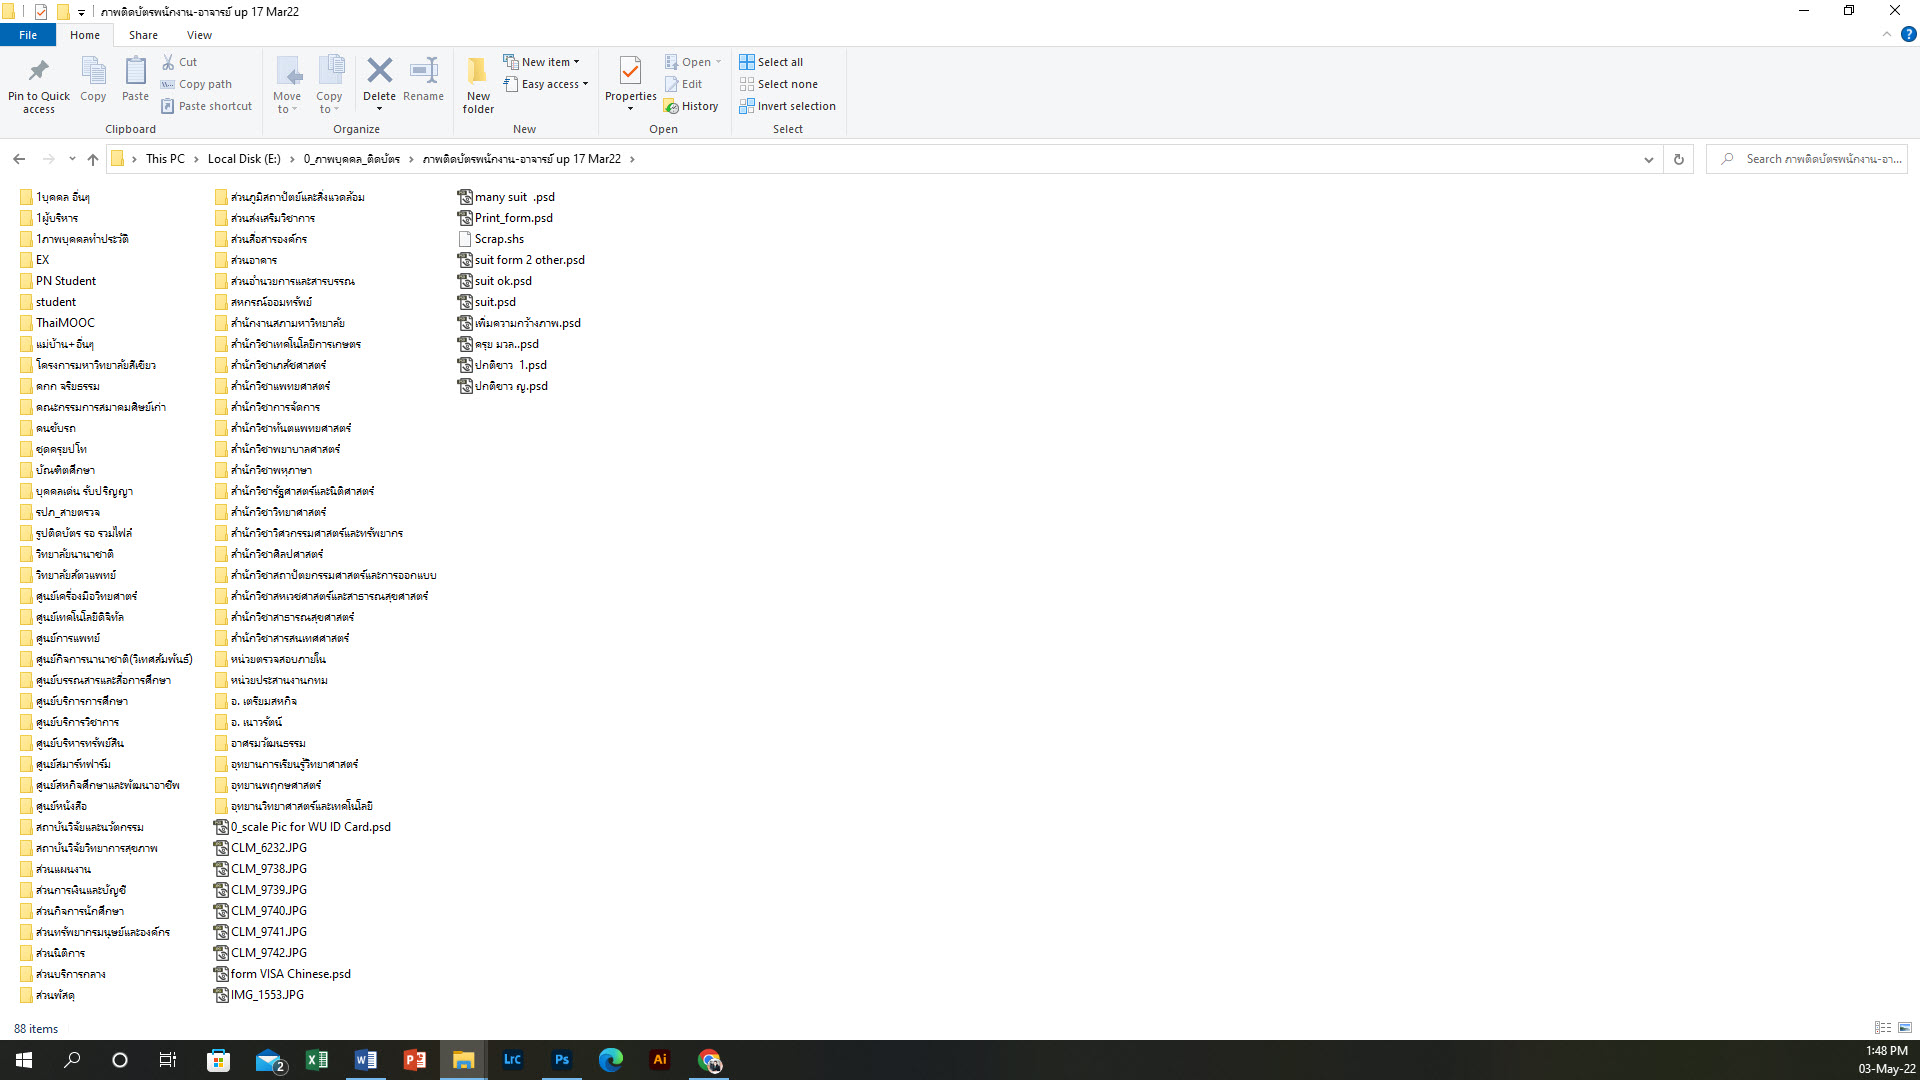
Task: Open recent locations dropdown arrow
Action: coord(72,159)
